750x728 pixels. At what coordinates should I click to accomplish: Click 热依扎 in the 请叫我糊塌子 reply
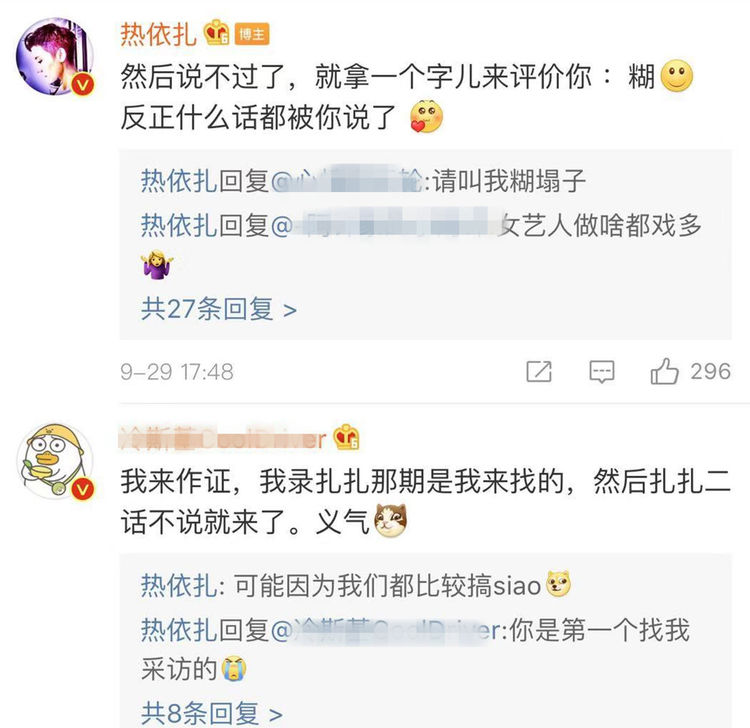(179, 182)
